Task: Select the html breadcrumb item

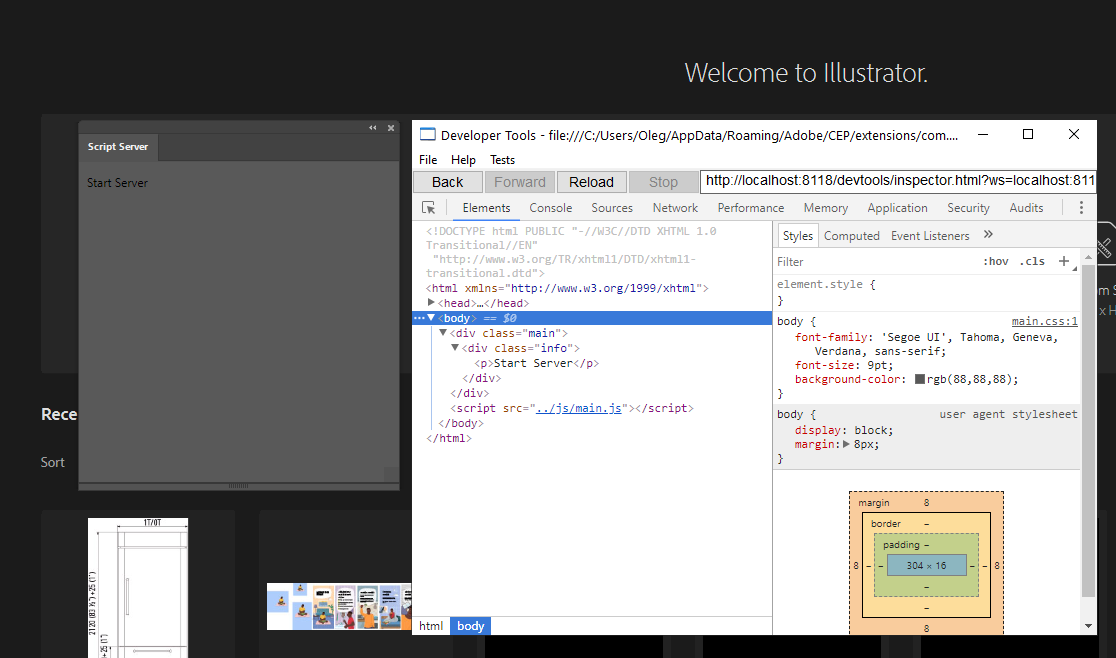Action: 431,626
